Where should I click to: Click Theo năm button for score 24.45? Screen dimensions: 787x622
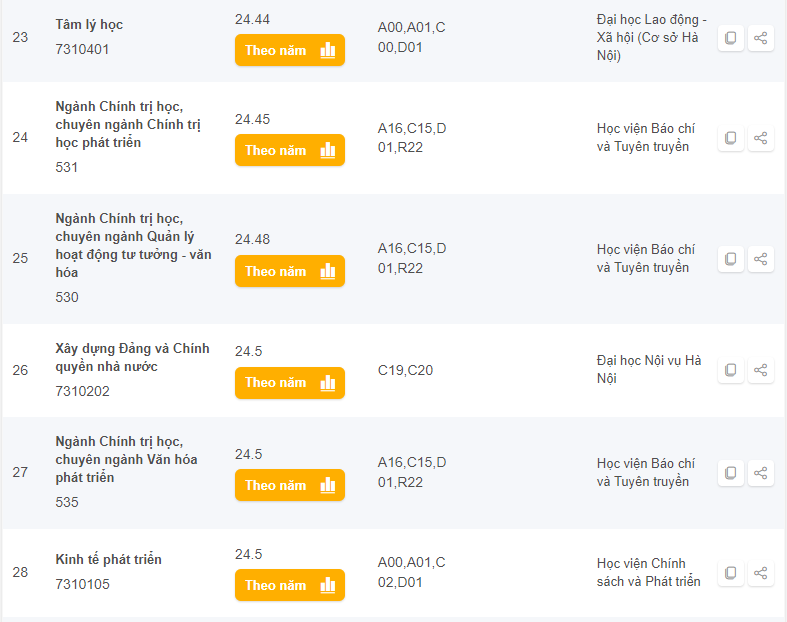290,150
